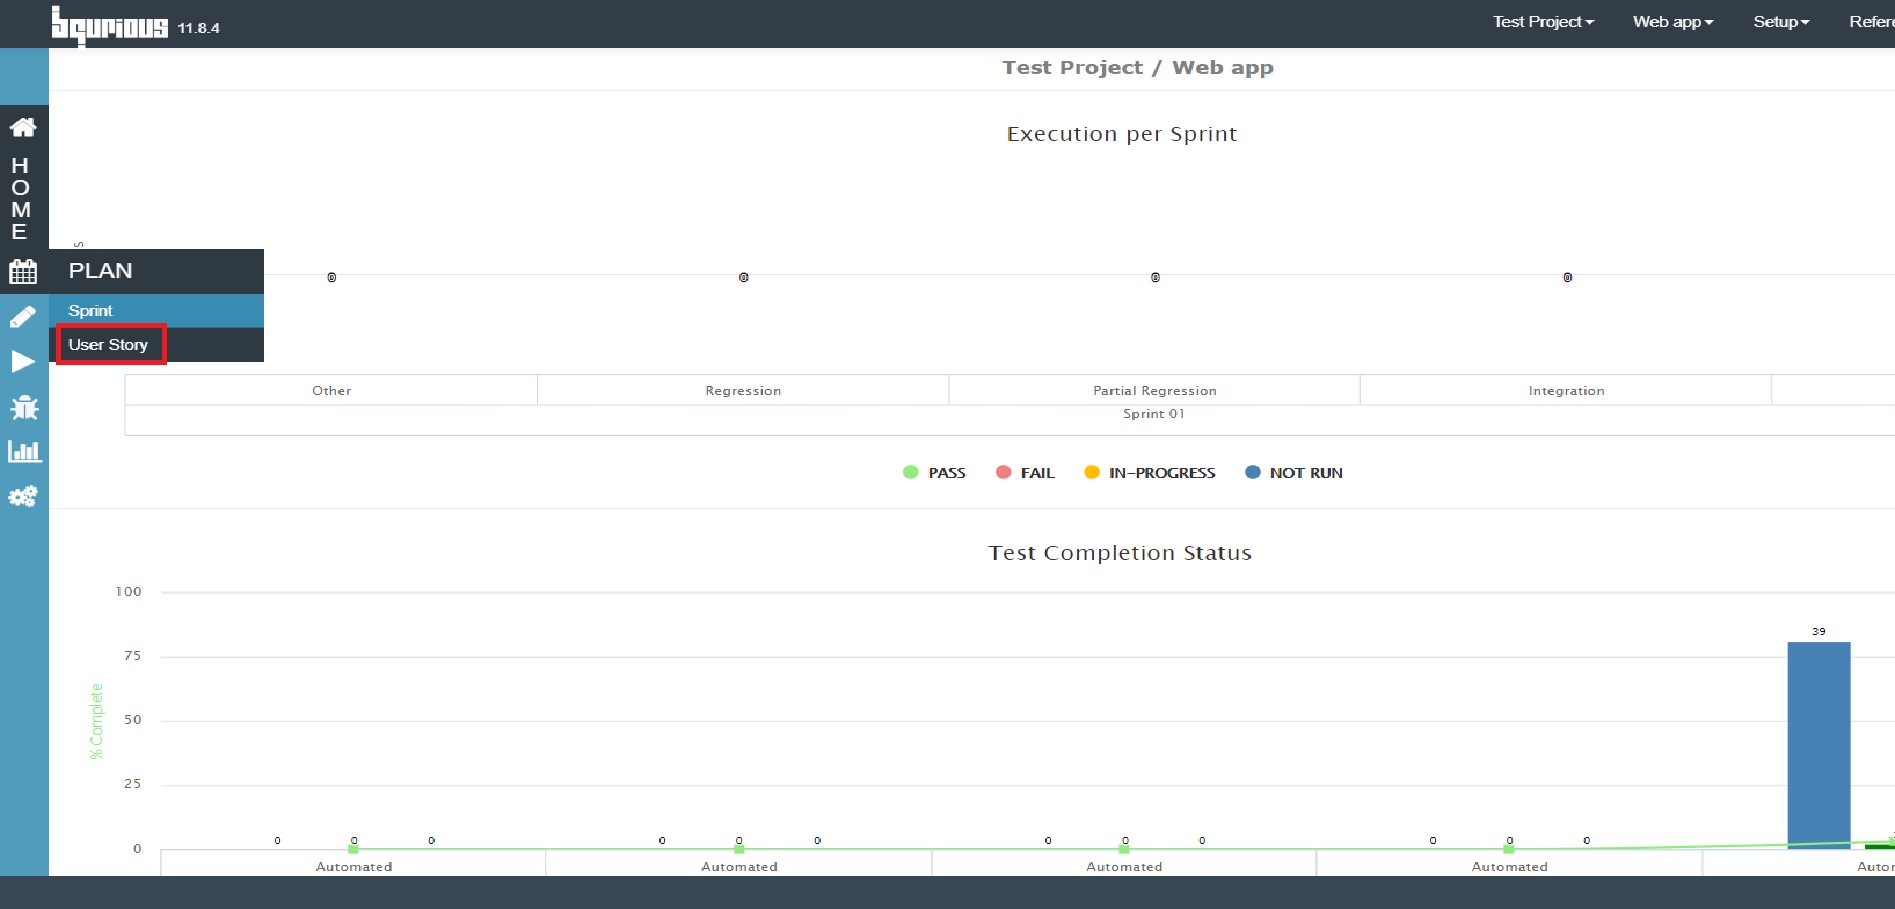Expand the Test Project dropdown

point(1543,22)
